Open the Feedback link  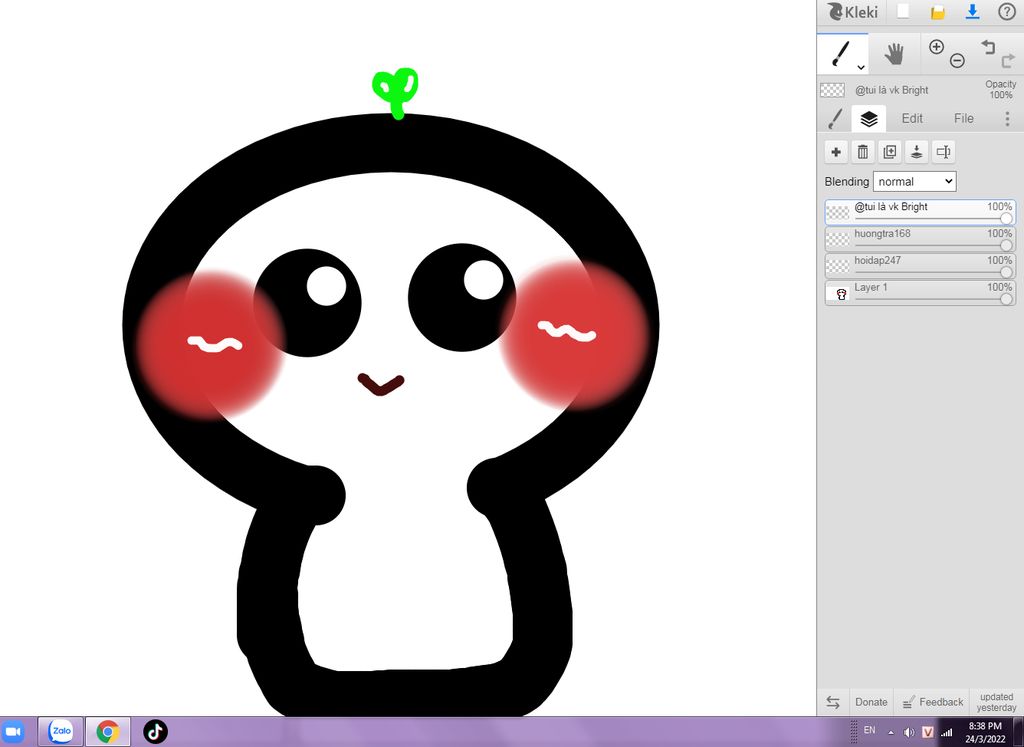(x=932, y=702)
